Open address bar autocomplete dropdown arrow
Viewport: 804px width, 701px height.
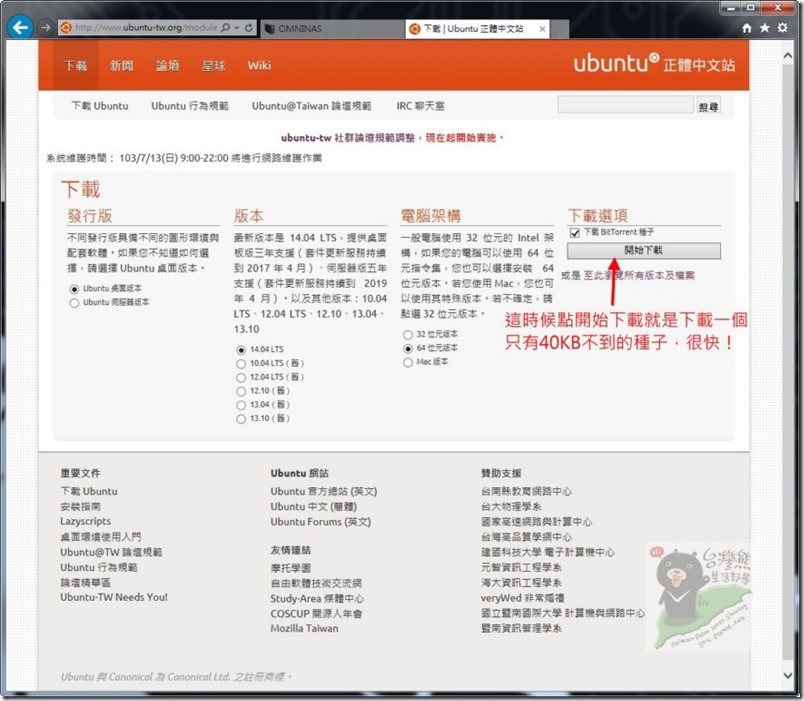pyautogui.click(x=237, y=27)
